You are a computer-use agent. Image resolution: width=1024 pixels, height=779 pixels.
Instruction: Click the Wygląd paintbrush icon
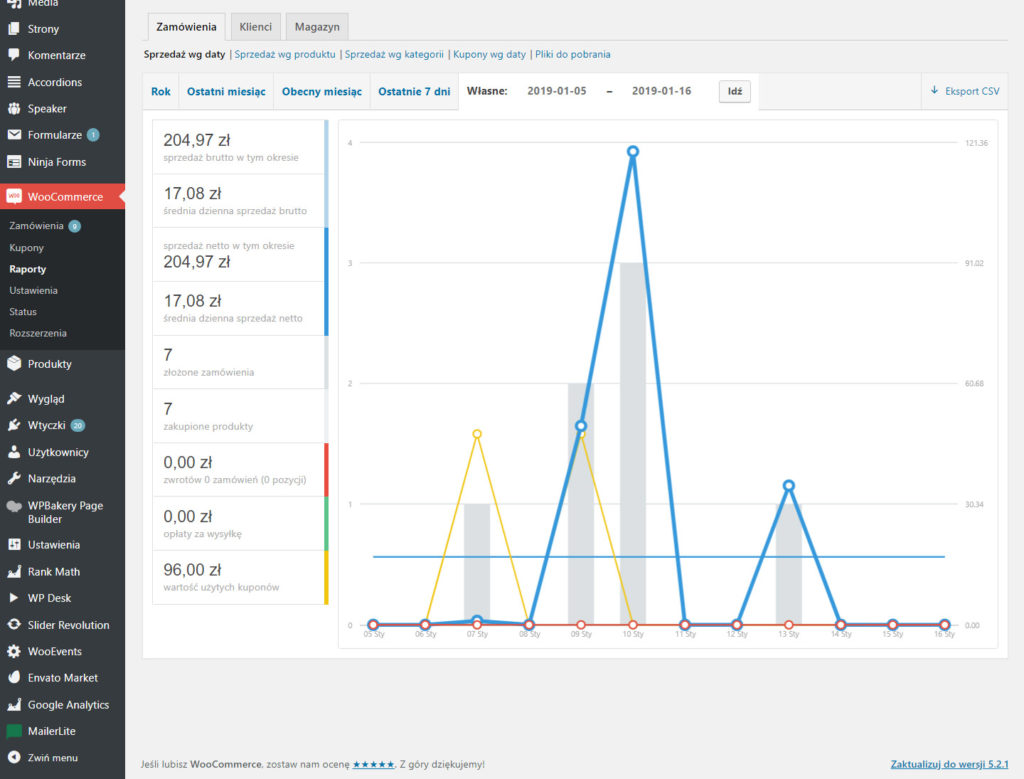click(14, 398)
